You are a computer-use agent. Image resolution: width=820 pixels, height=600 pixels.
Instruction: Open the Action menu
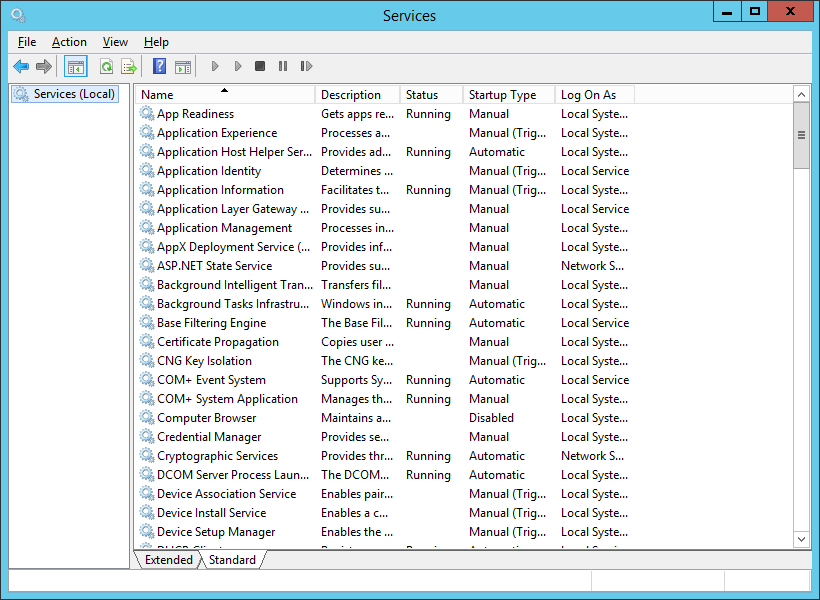[69, 42]
